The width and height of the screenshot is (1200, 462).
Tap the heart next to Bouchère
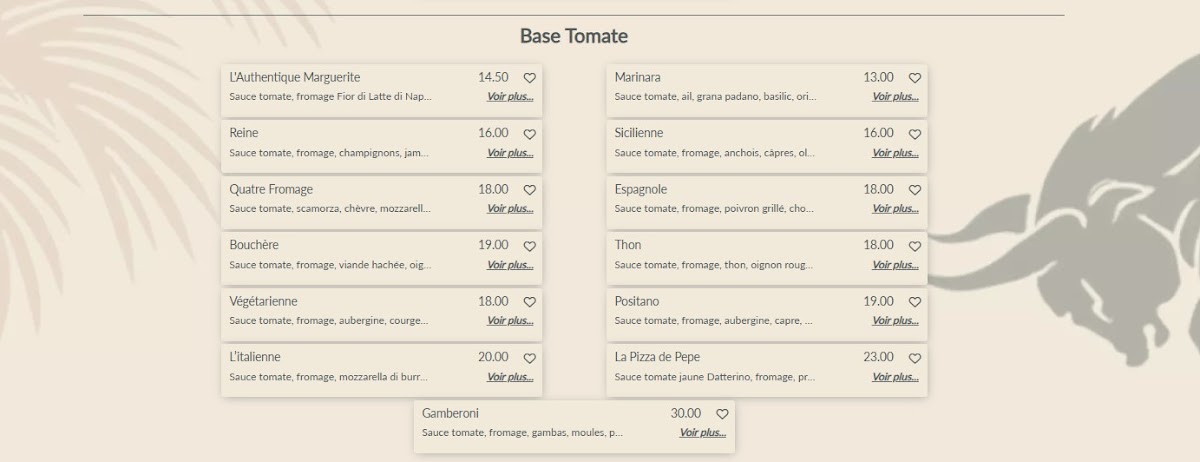coord(530,246)
